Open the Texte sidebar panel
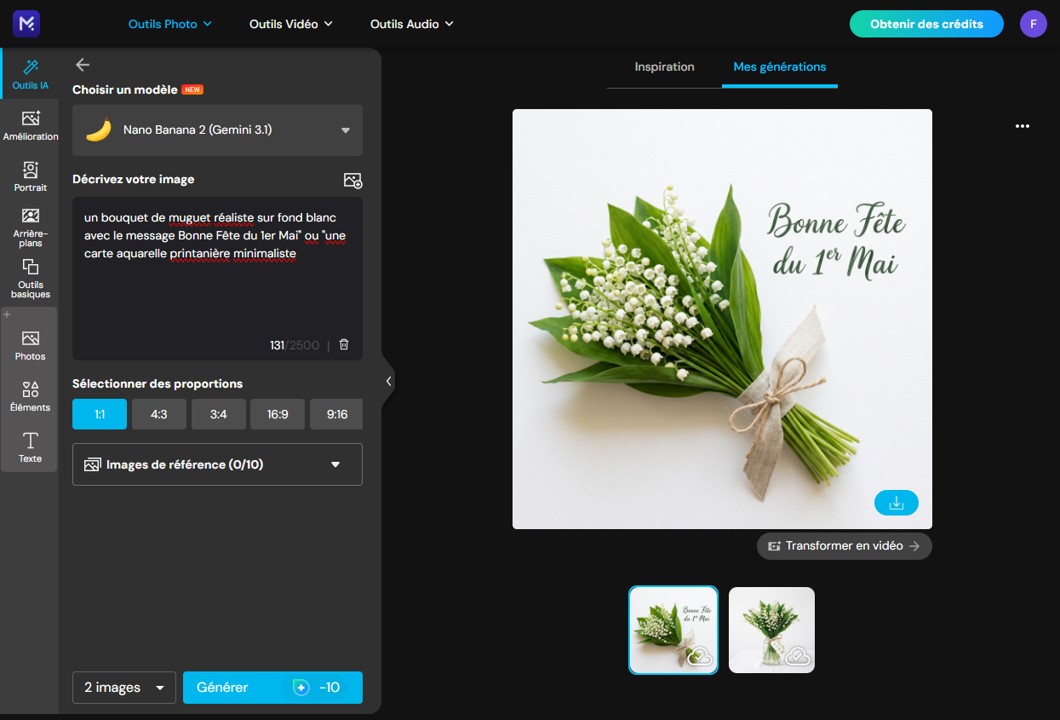The image size is (1060, 720). coord(30,448)
